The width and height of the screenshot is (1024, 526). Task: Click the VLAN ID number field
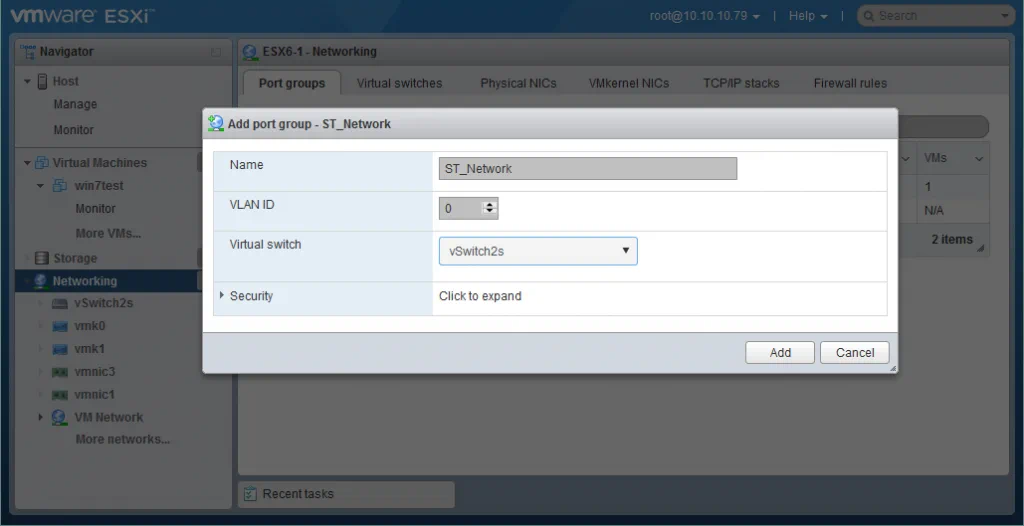point(461,209)
